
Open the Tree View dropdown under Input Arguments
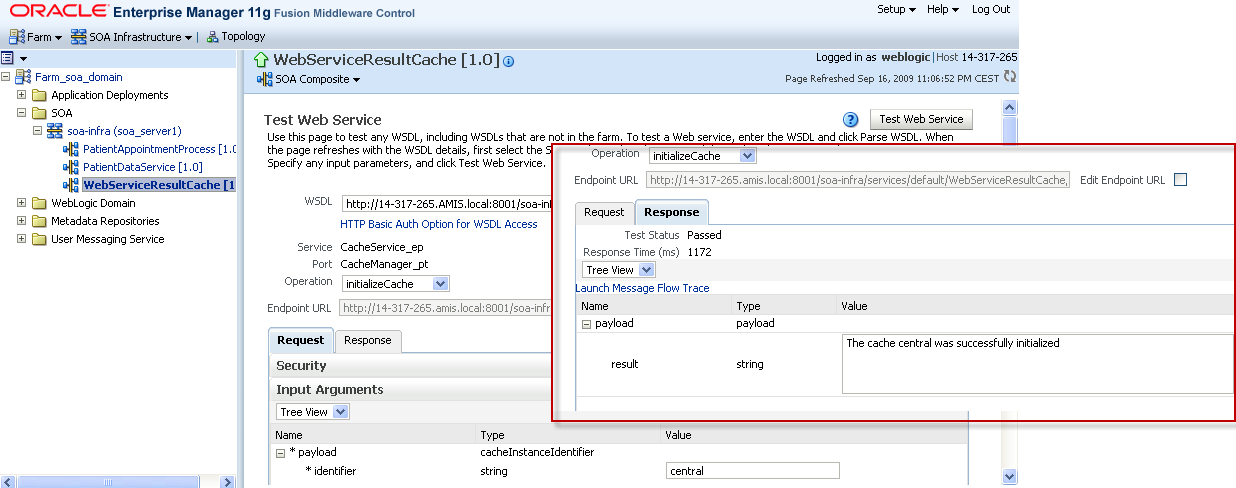[341, 412]
